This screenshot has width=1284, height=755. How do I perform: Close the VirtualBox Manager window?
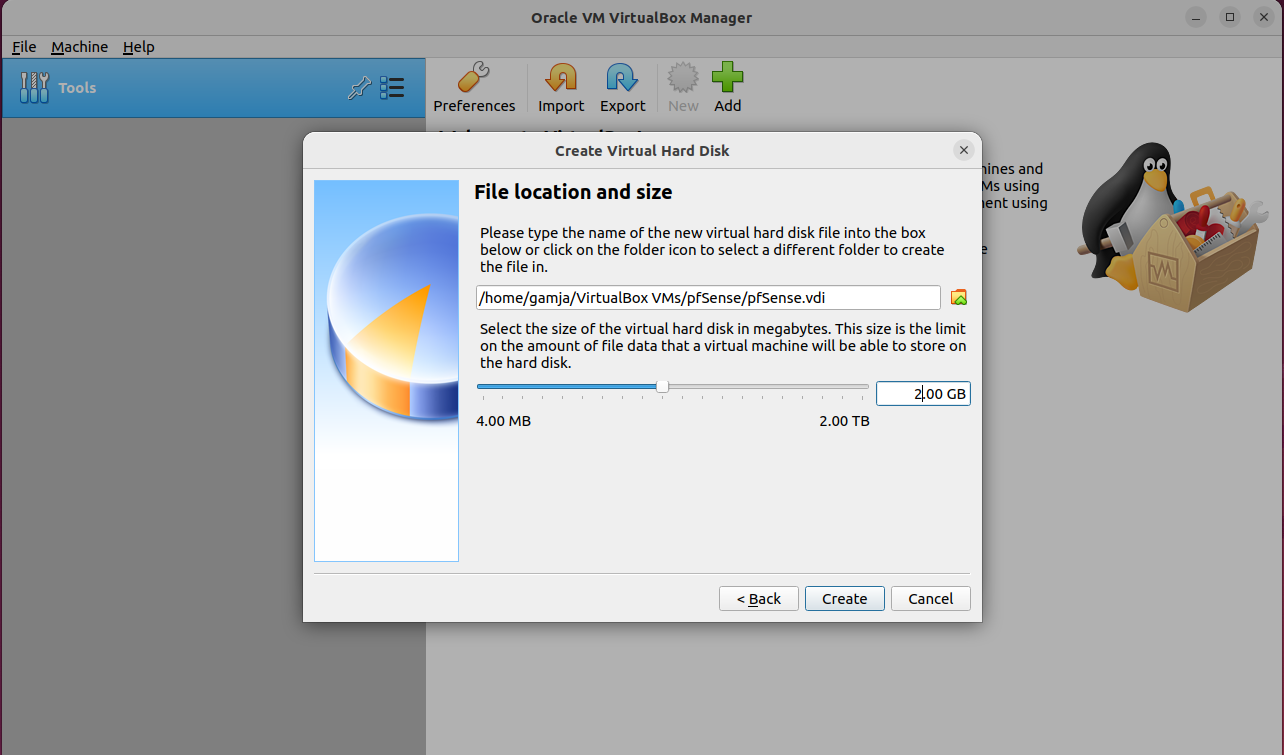(x=1264, y=17)
